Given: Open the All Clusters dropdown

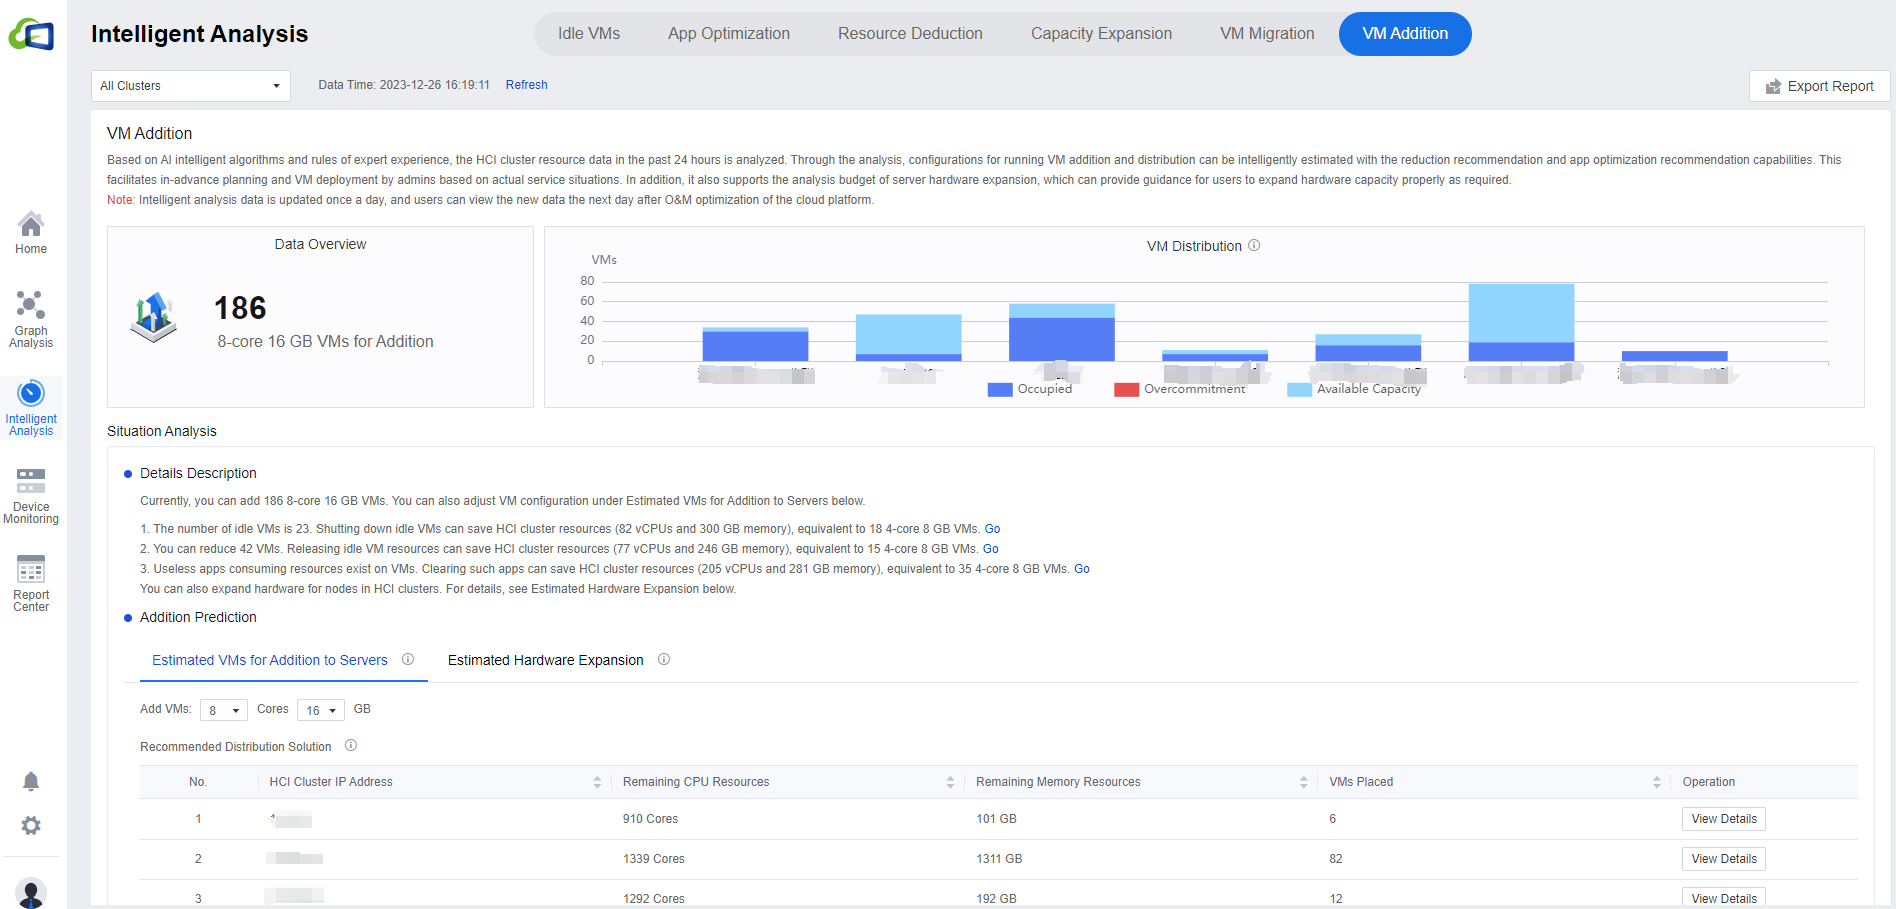Looking at the screenshot, I should point(190,86).
